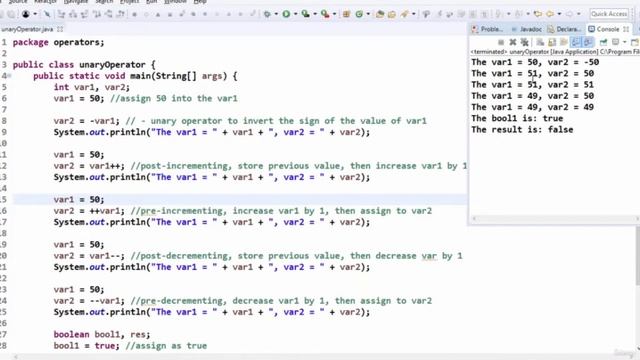640x360 pixels.
Task: Click the Coverage launch icon
Action: [x=305, y=14]
